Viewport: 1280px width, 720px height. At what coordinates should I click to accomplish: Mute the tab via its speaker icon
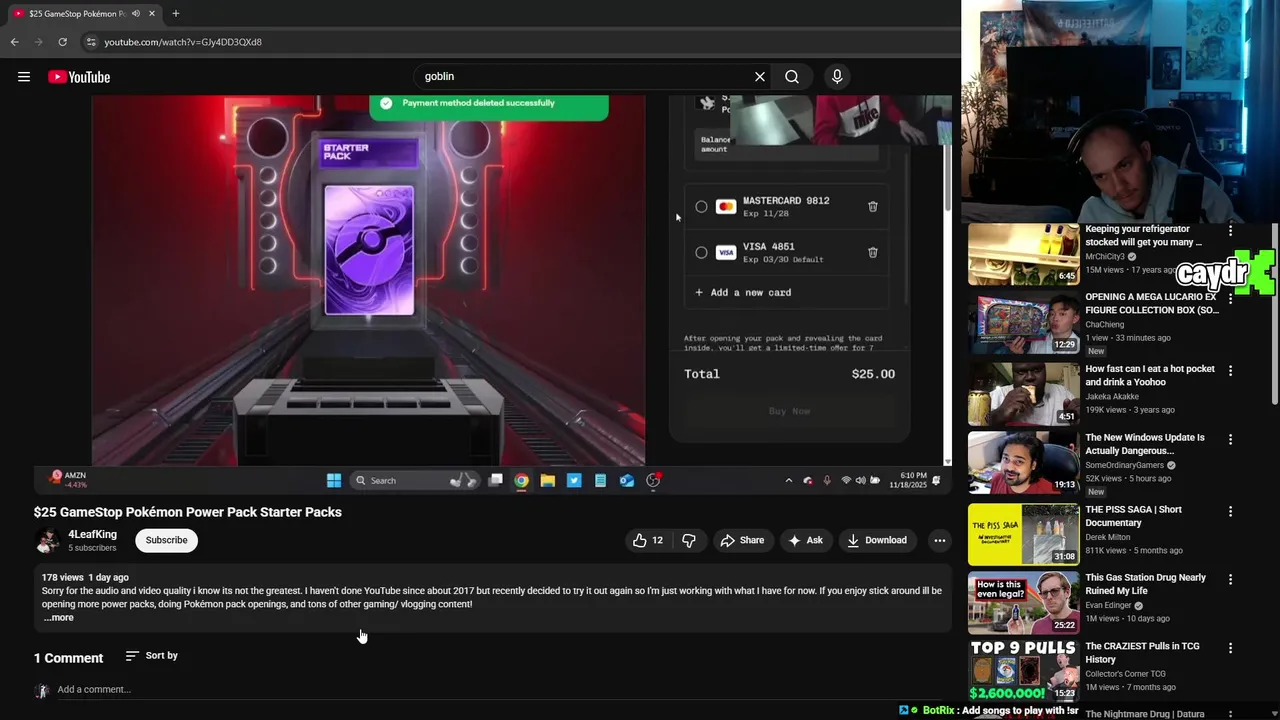pyautogui.click(x=136, y=13)
